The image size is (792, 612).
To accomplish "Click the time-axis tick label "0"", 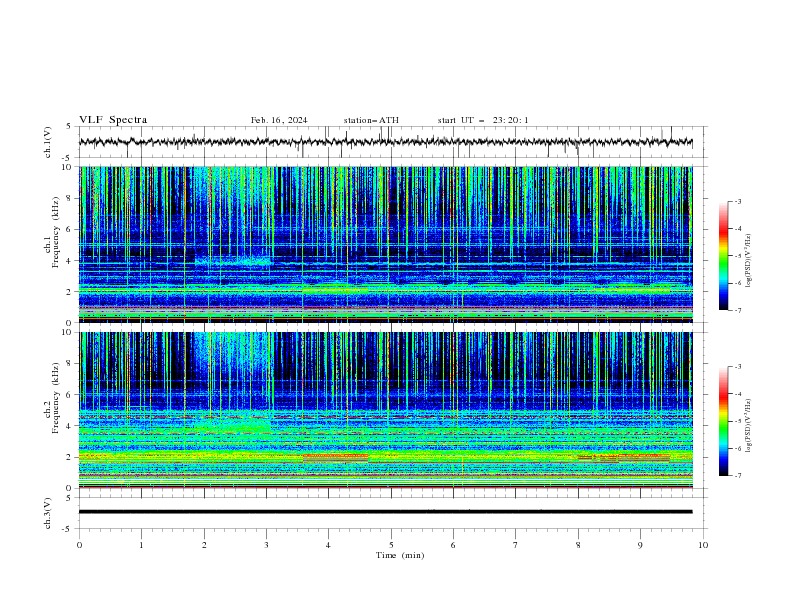I will pos(79,545).
